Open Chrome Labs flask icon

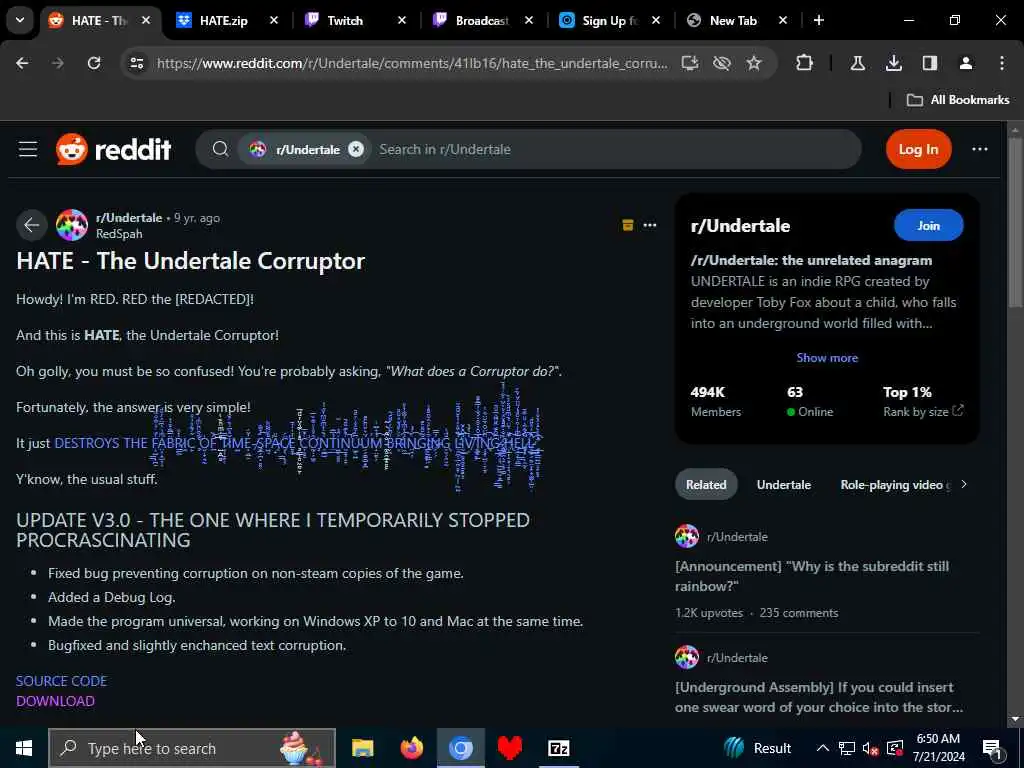click(857, 63)
